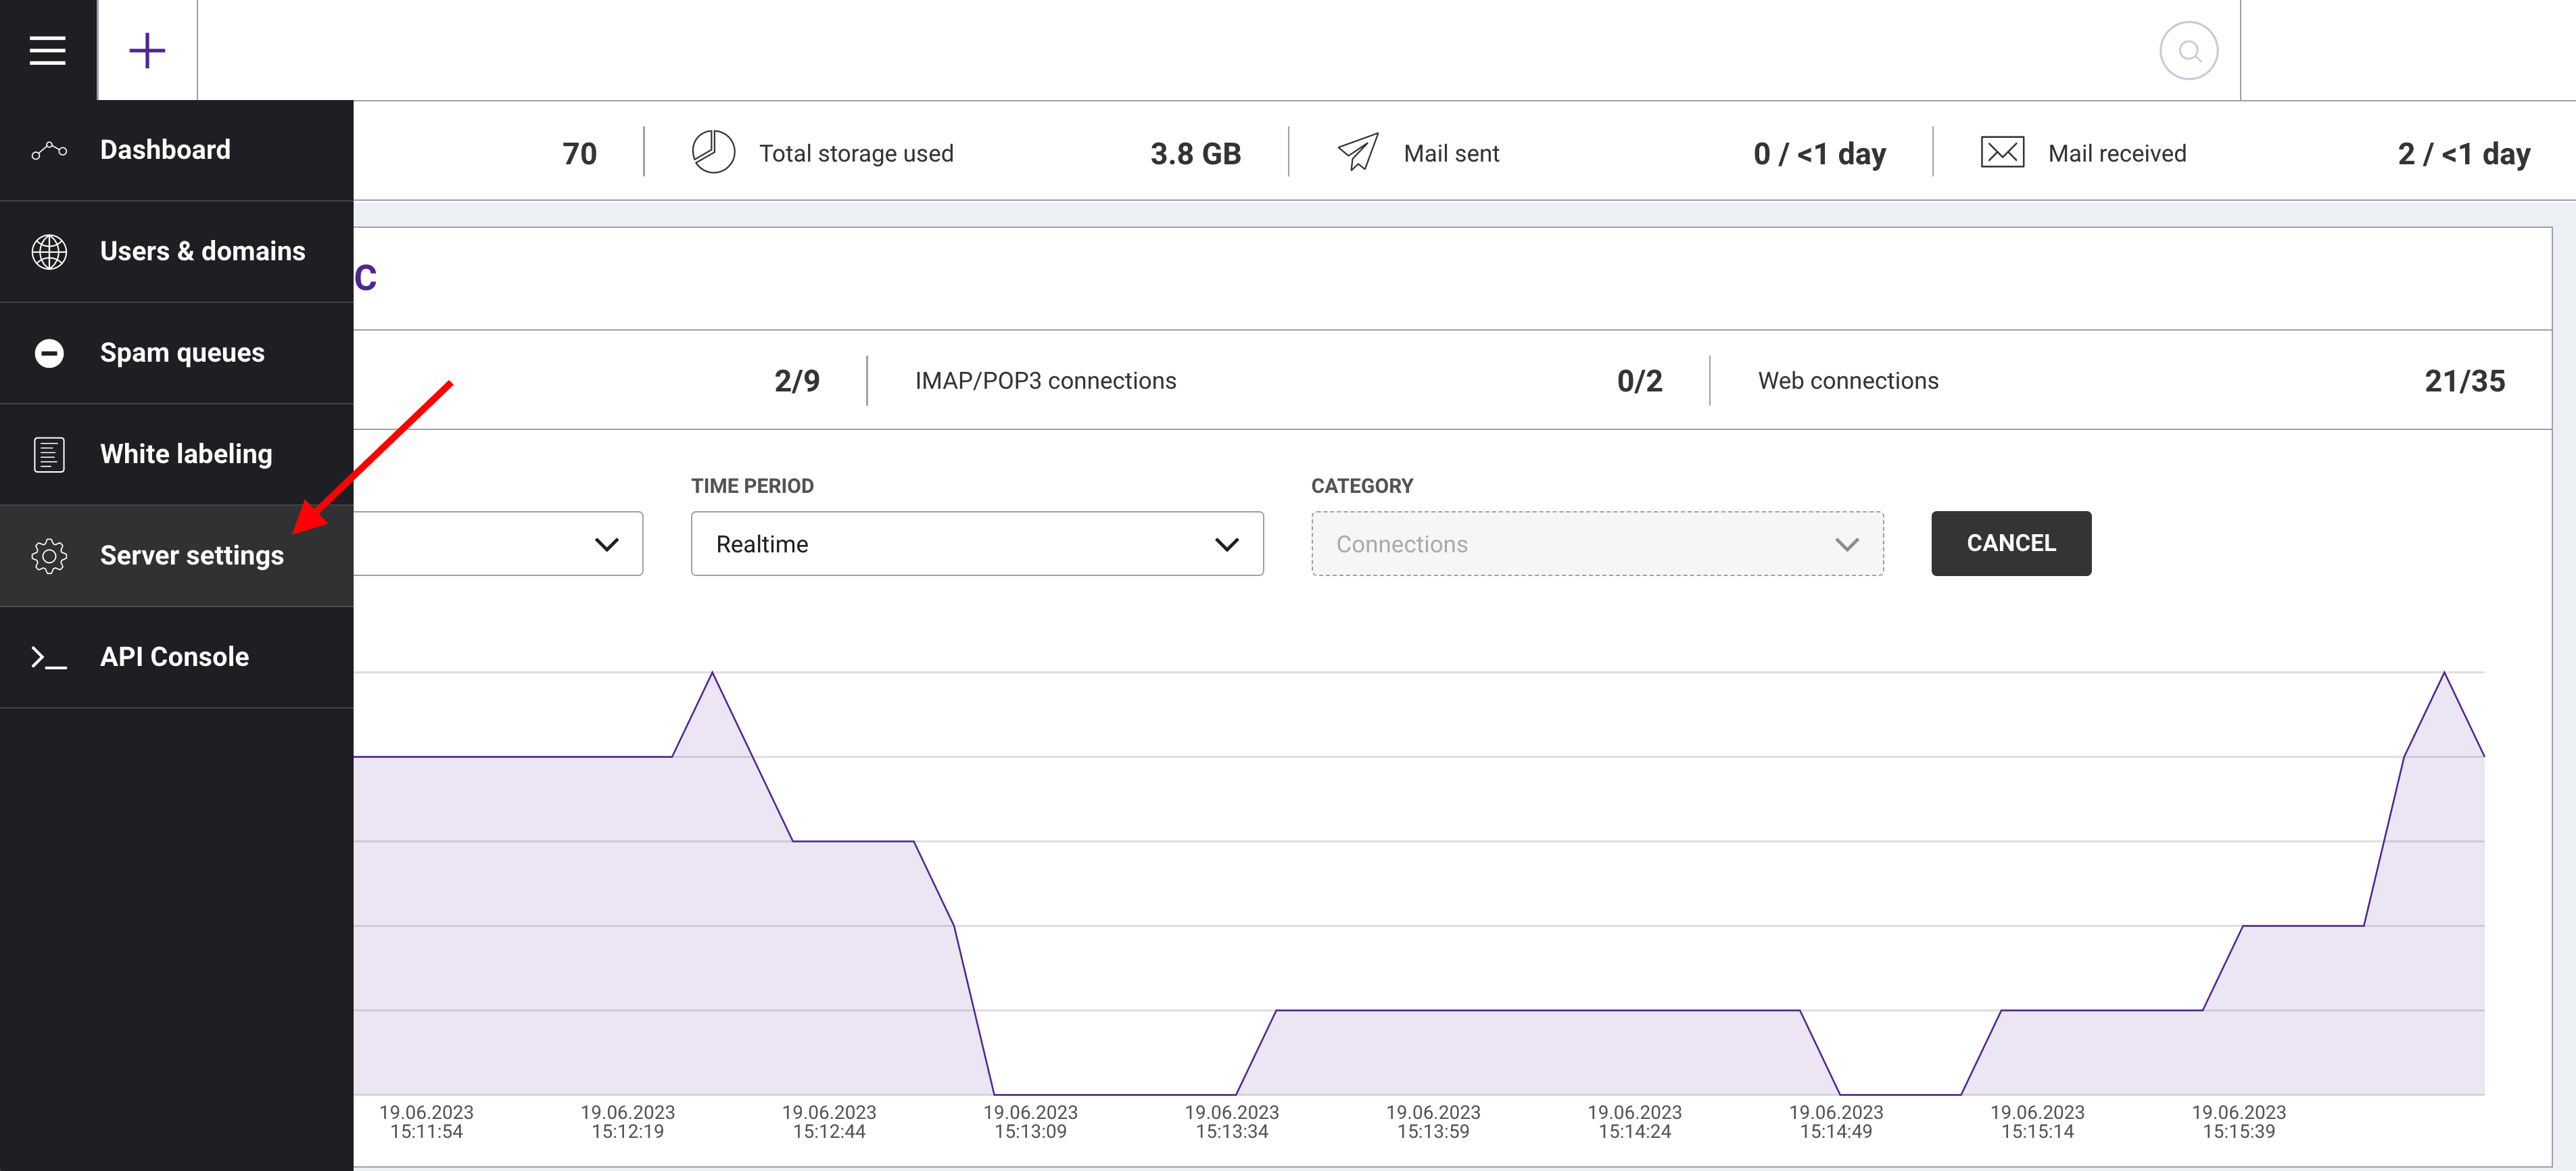Click the API Console terminal icon
This screenshot has height=1171, width=2576.
(48, 657)
